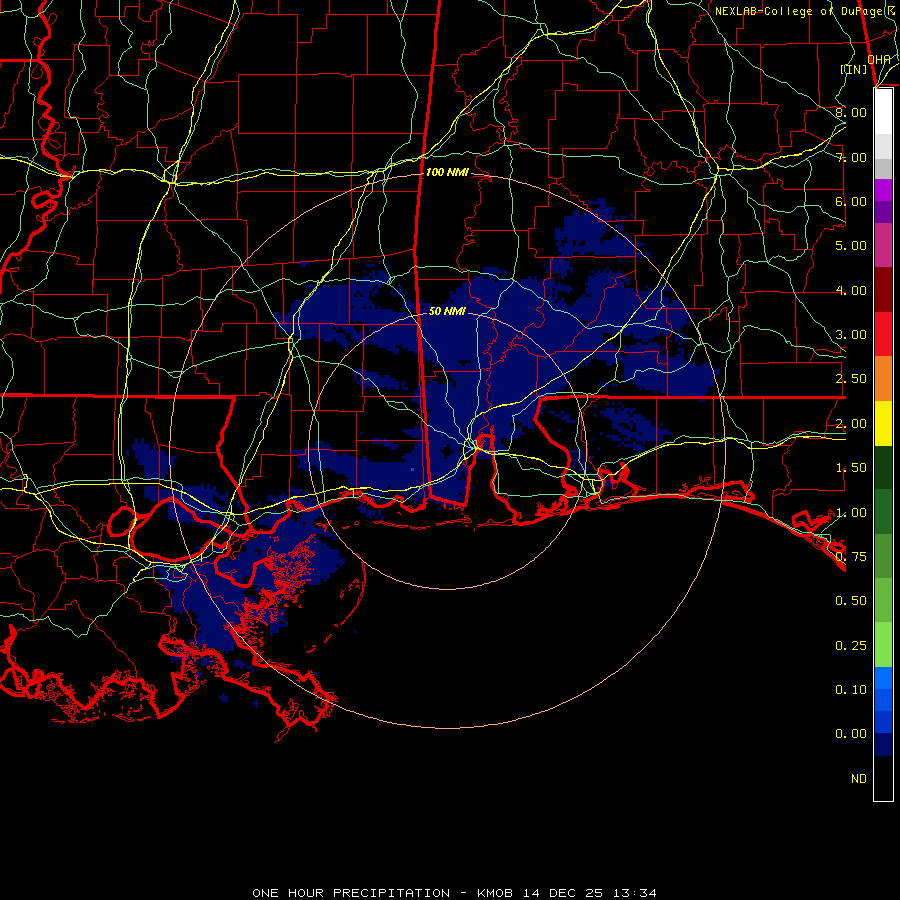Click the ND legend label
Screen dimensions: 900x900
coord(859,779)
